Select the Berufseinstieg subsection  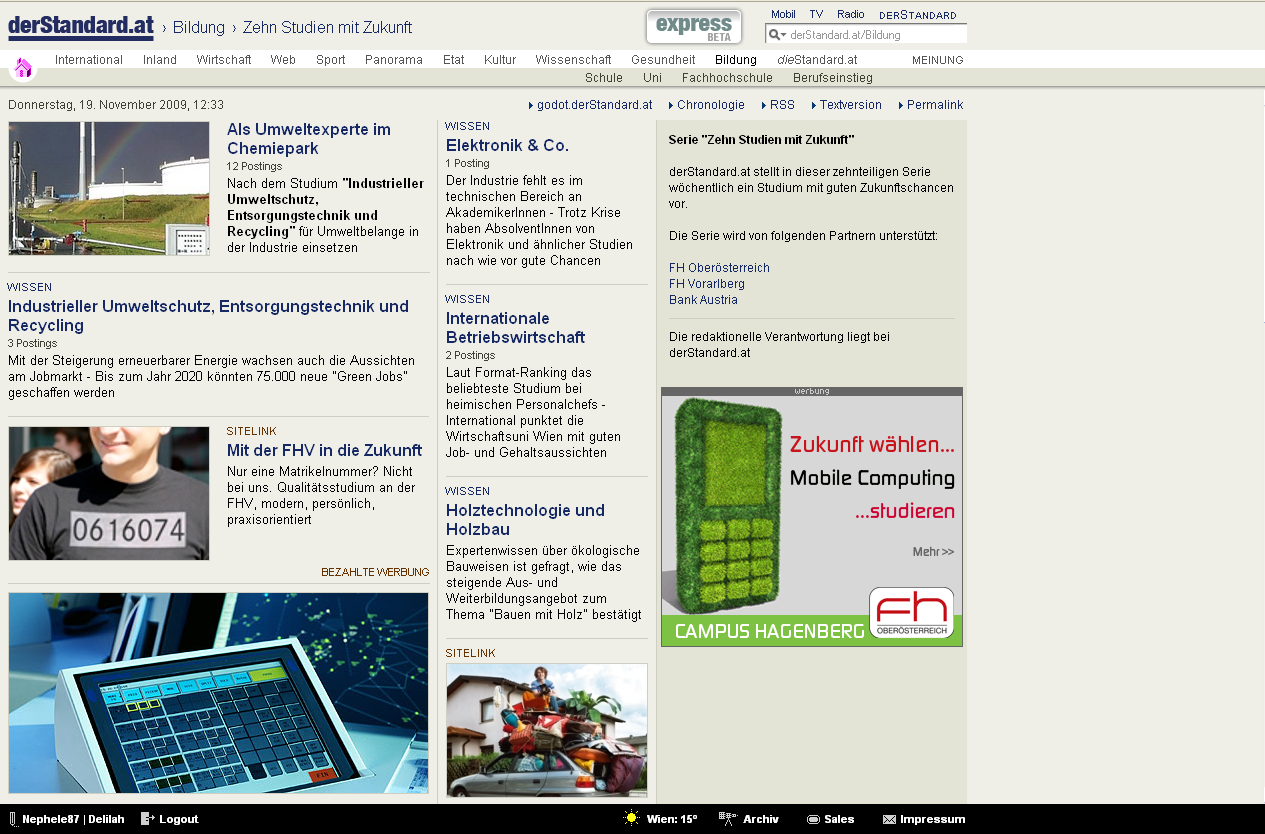coord(833,77)
